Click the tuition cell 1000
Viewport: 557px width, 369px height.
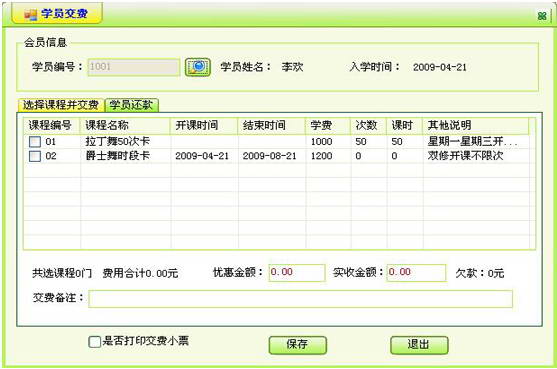tap(321, 142)
